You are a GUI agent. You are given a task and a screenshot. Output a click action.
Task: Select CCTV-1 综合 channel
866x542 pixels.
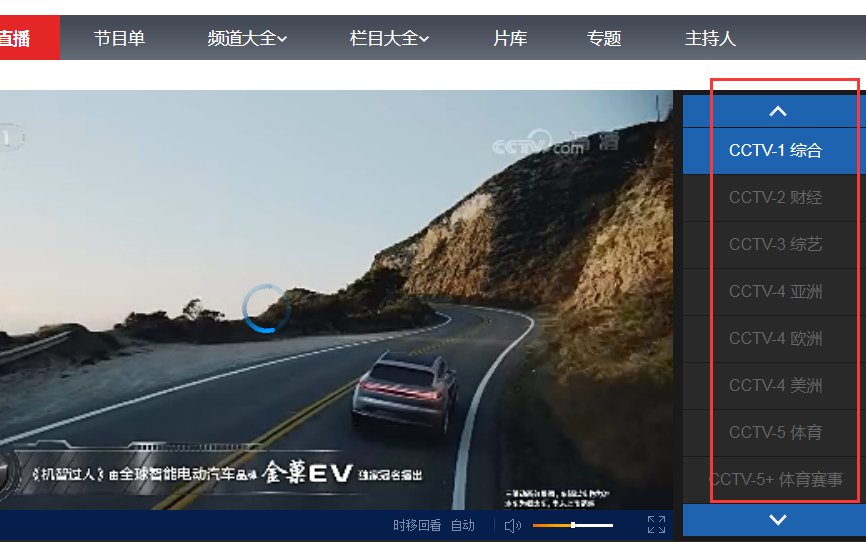pos(775,151)
